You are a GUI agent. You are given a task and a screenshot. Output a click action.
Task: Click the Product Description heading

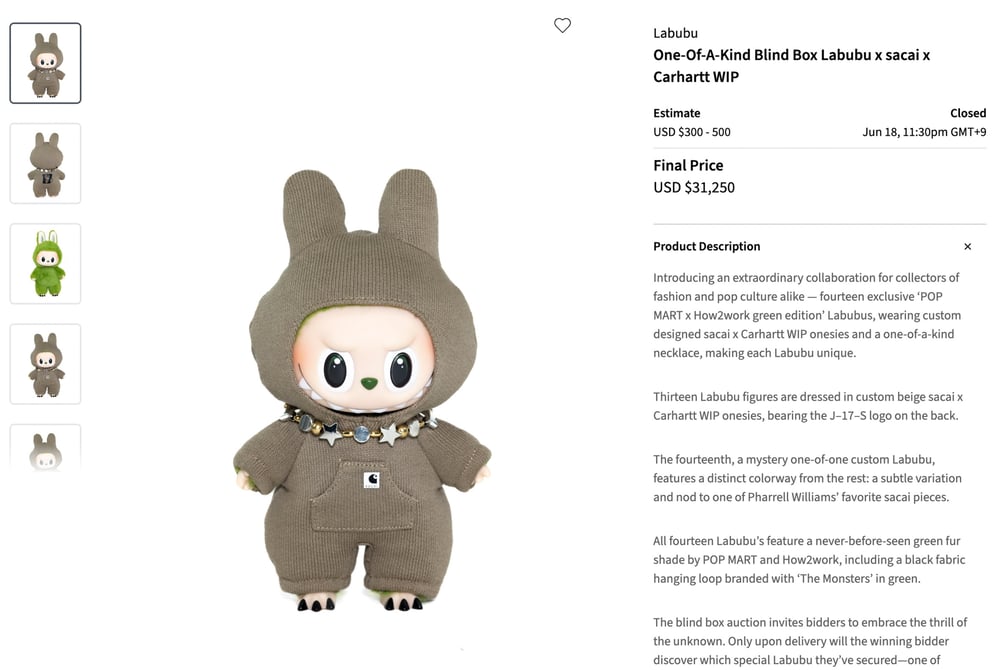click(x=707, y=246)
